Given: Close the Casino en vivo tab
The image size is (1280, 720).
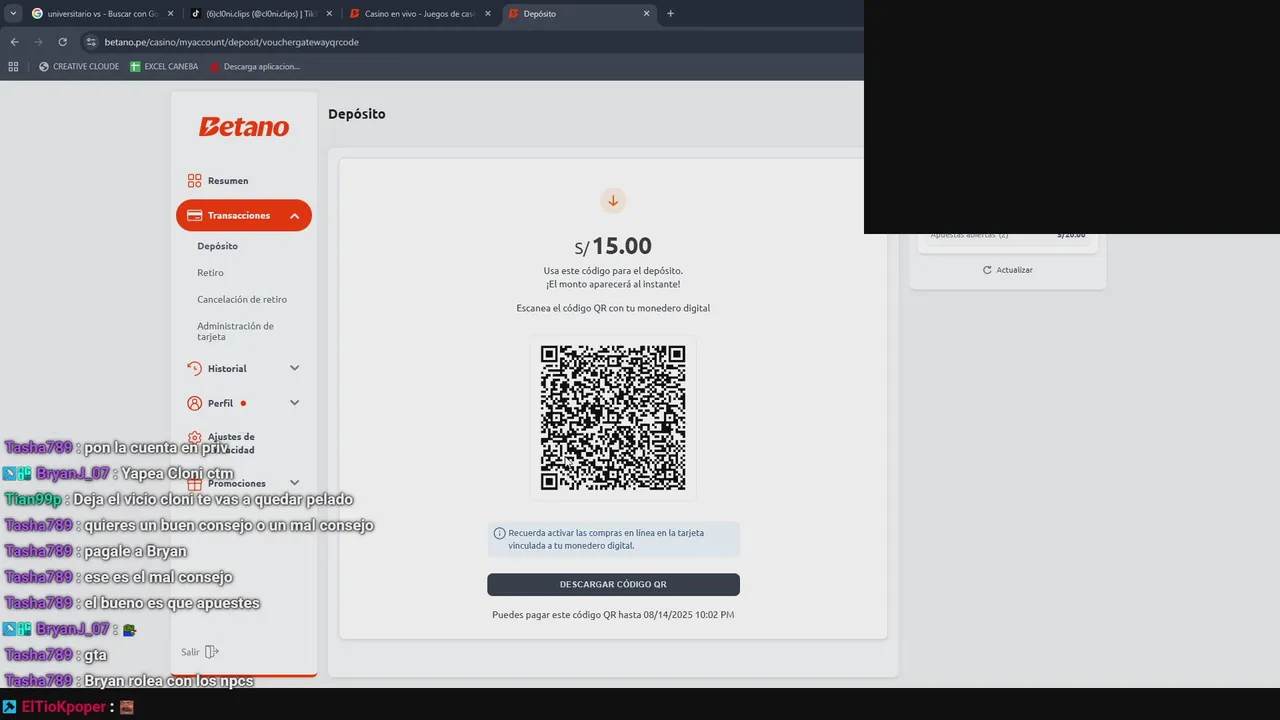Looking at the screenshot, I should [x=488, y=14].
